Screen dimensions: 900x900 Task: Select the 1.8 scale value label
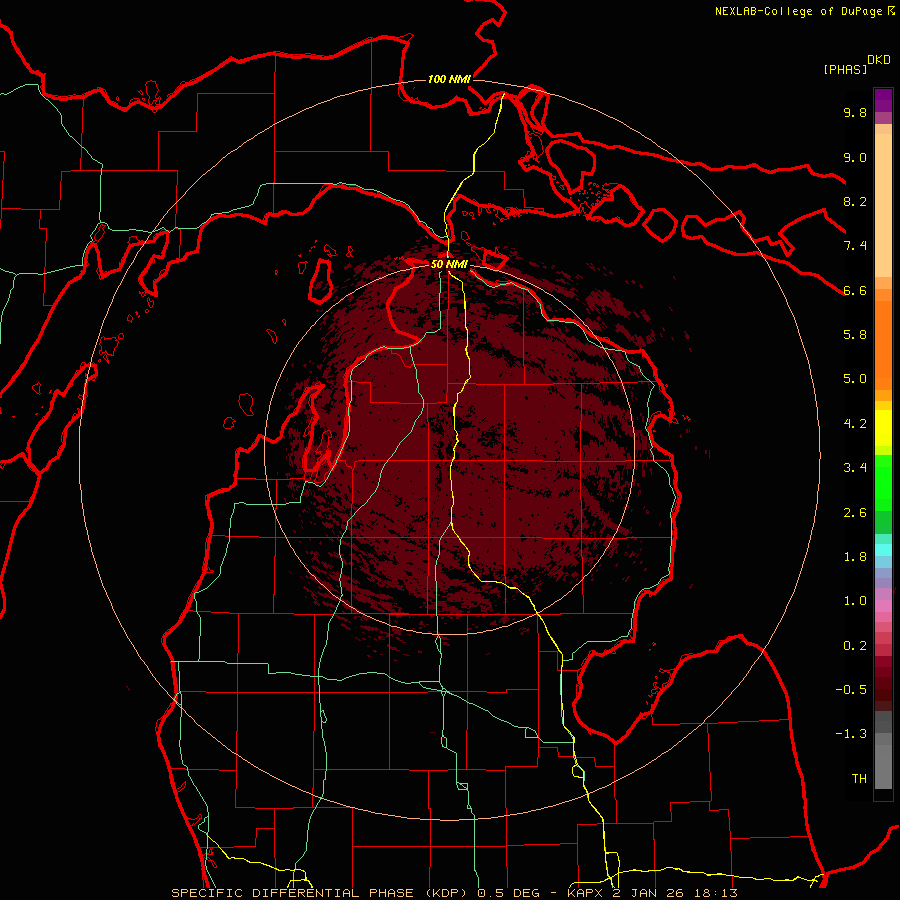click(855, 557)
